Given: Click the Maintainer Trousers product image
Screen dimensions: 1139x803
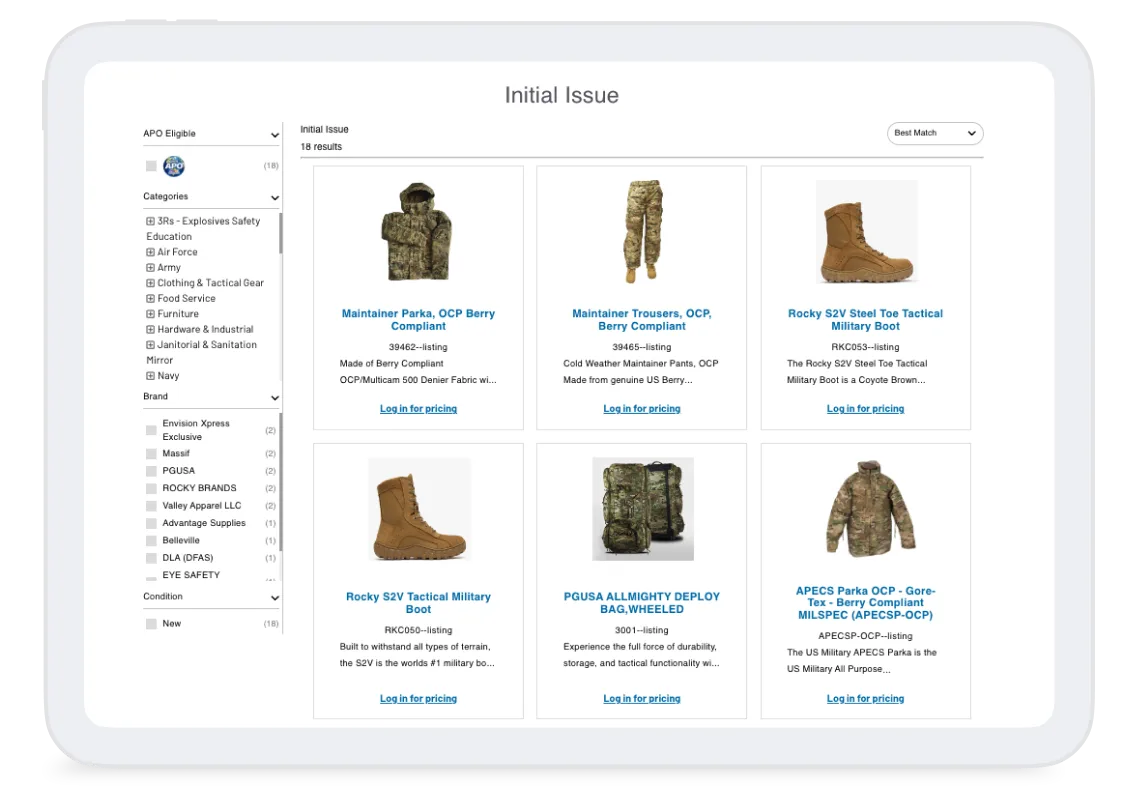Looking at the screenshot, I should (x=642, y=231).
